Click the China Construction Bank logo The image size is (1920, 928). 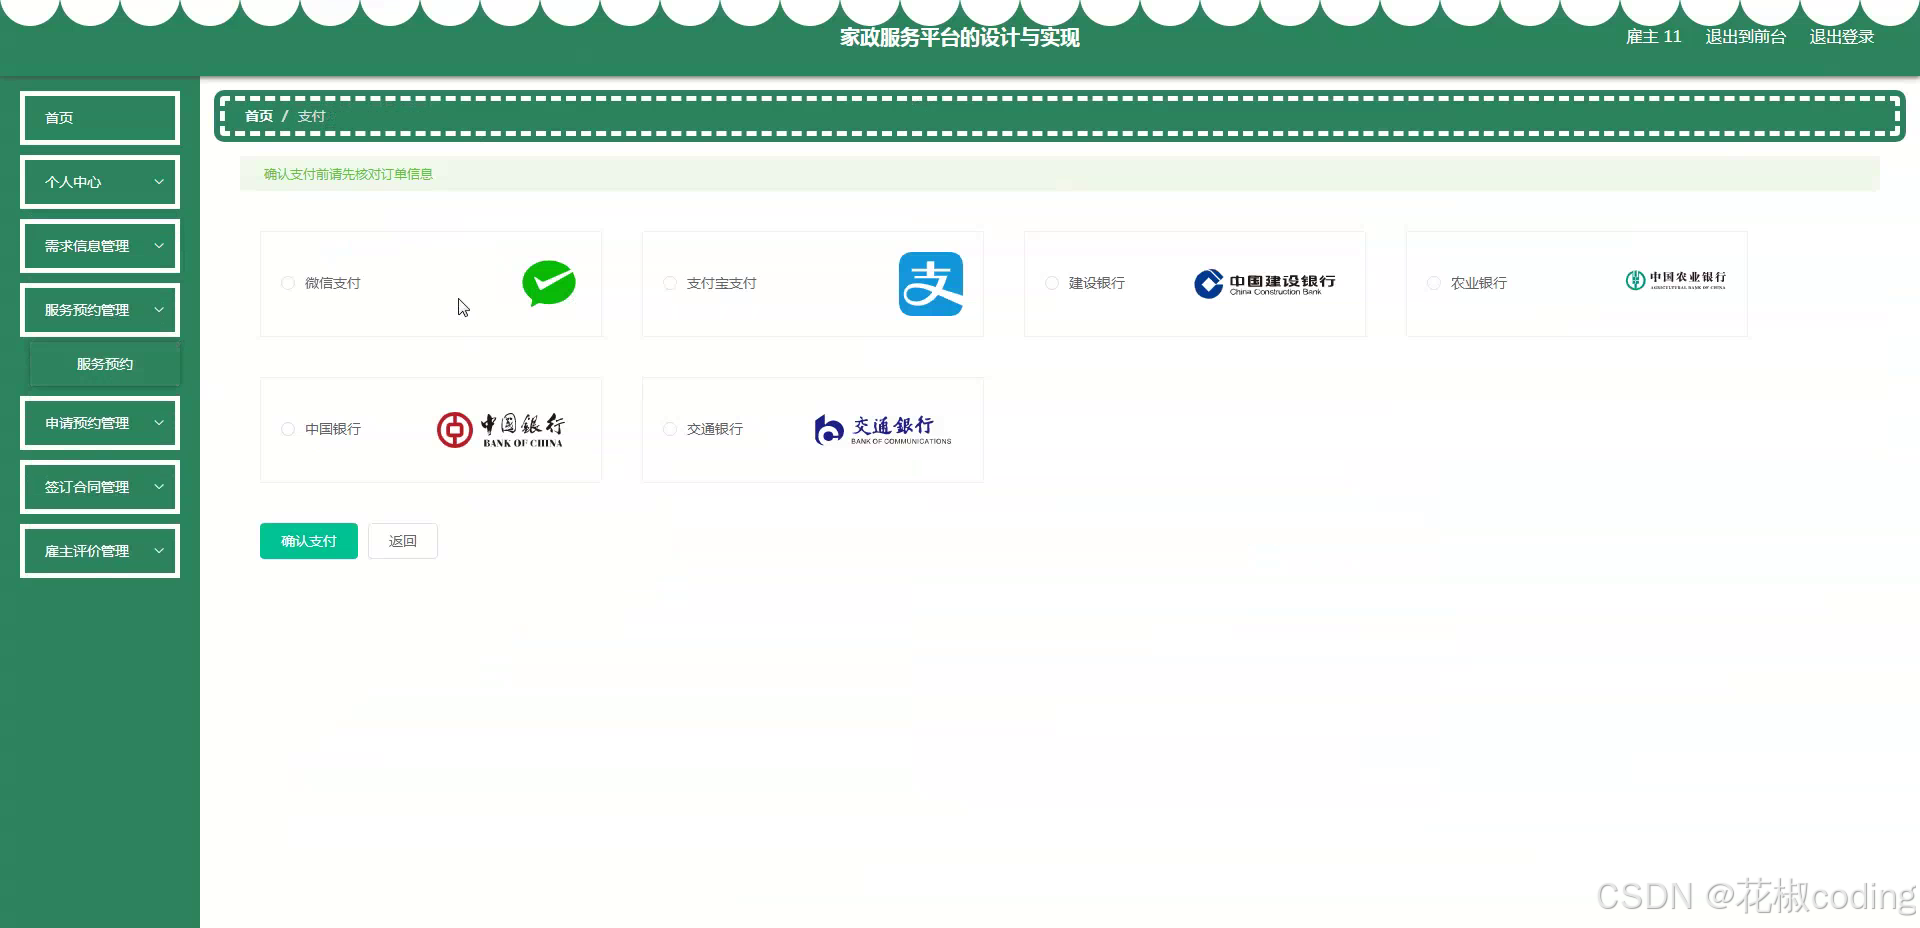1266,283
